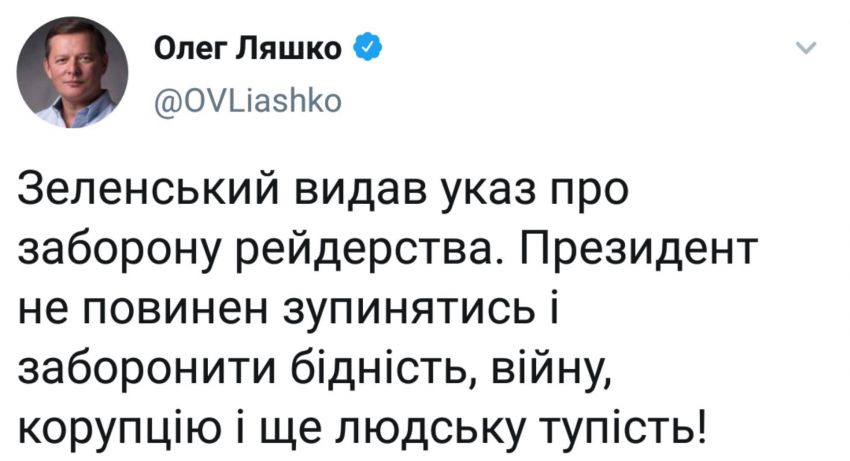Open the @OVLiashko handle link
Viewport: 850px width, 461px height.
(248, 101)
